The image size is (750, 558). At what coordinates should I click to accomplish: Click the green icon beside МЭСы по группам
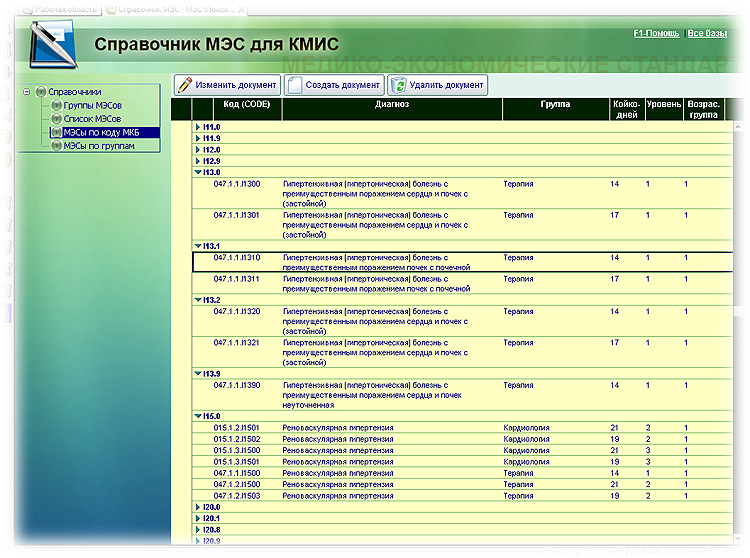(56, 146)
